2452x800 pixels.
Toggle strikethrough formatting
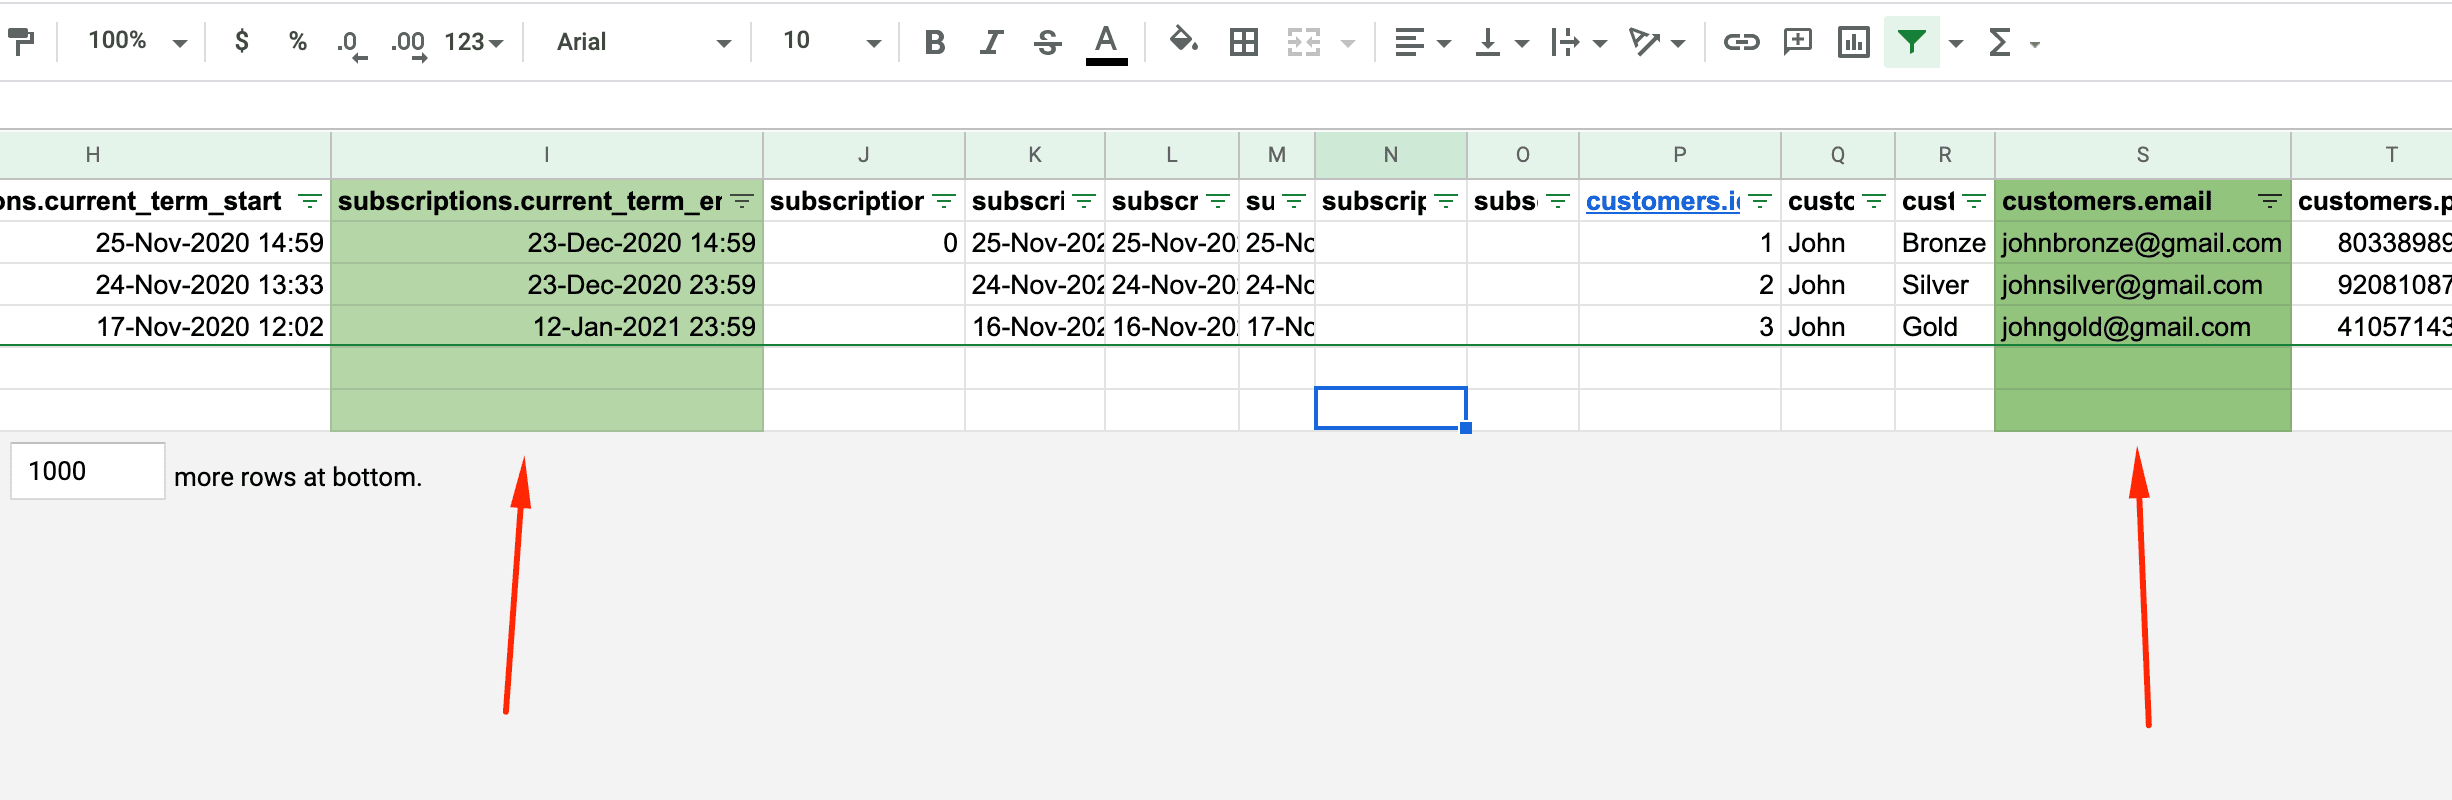click(1048, 42)
